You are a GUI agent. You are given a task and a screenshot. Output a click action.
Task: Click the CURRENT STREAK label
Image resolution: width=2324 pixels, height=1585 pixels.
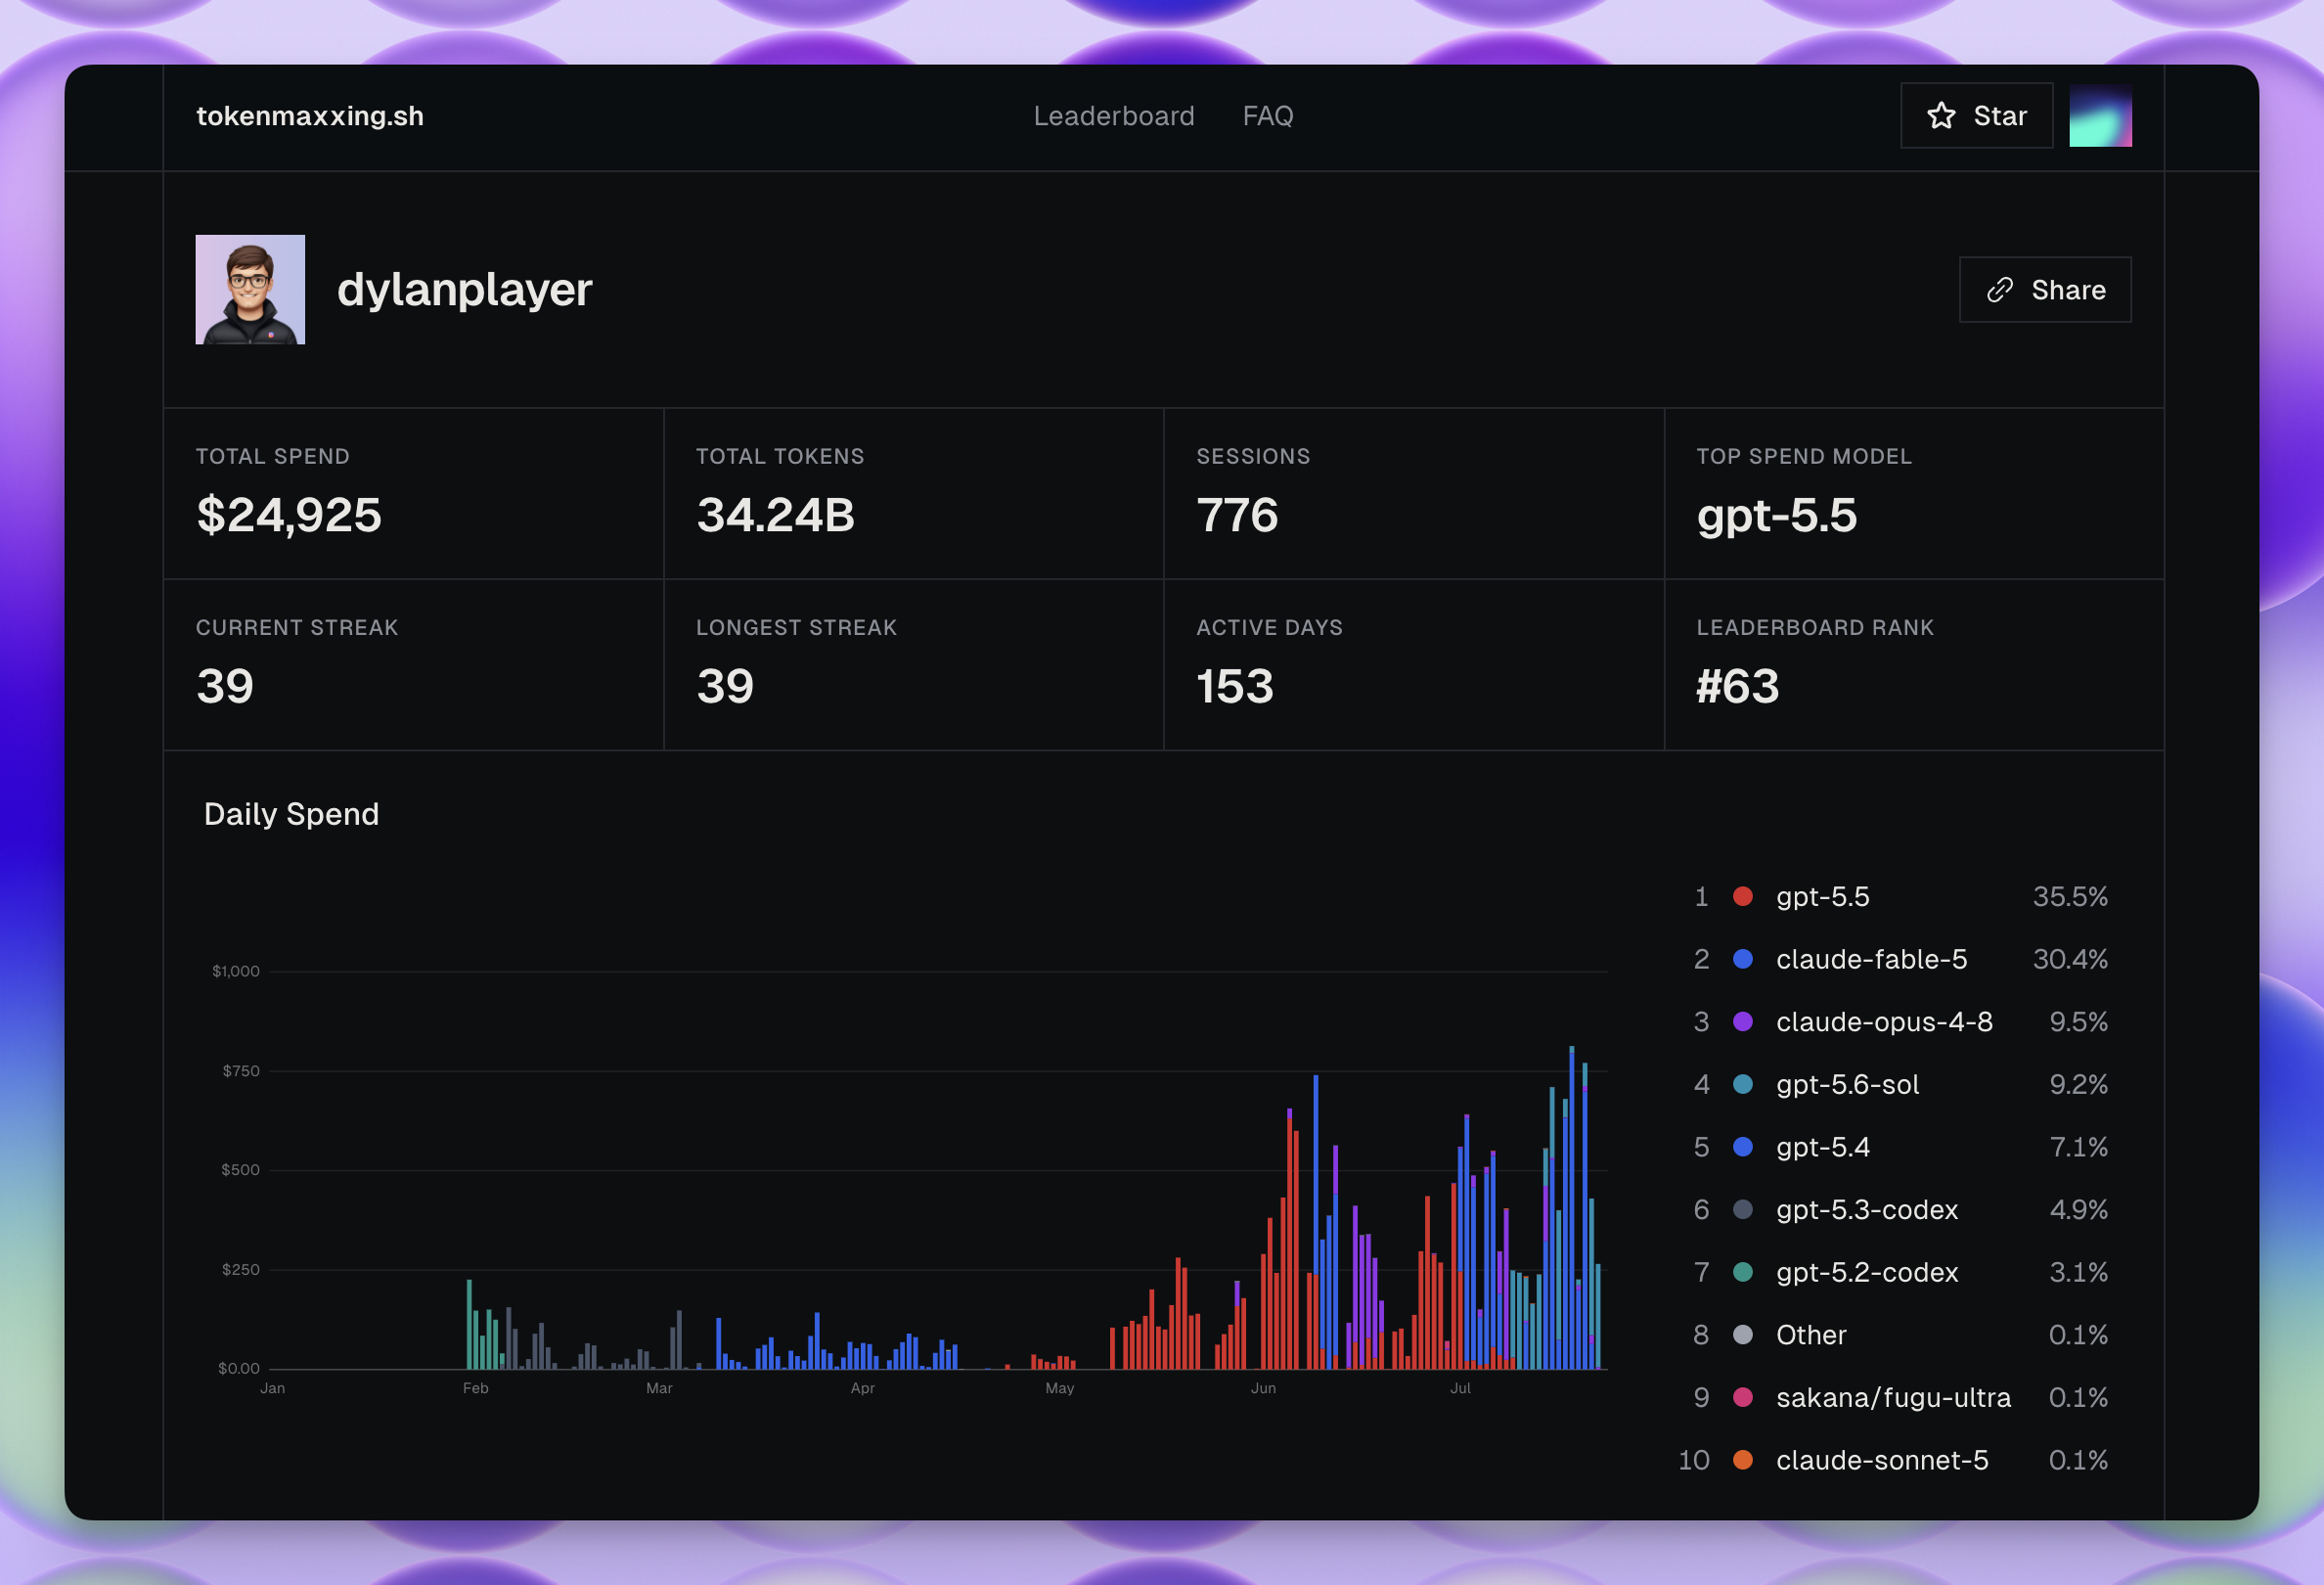(x=297, y=628)
